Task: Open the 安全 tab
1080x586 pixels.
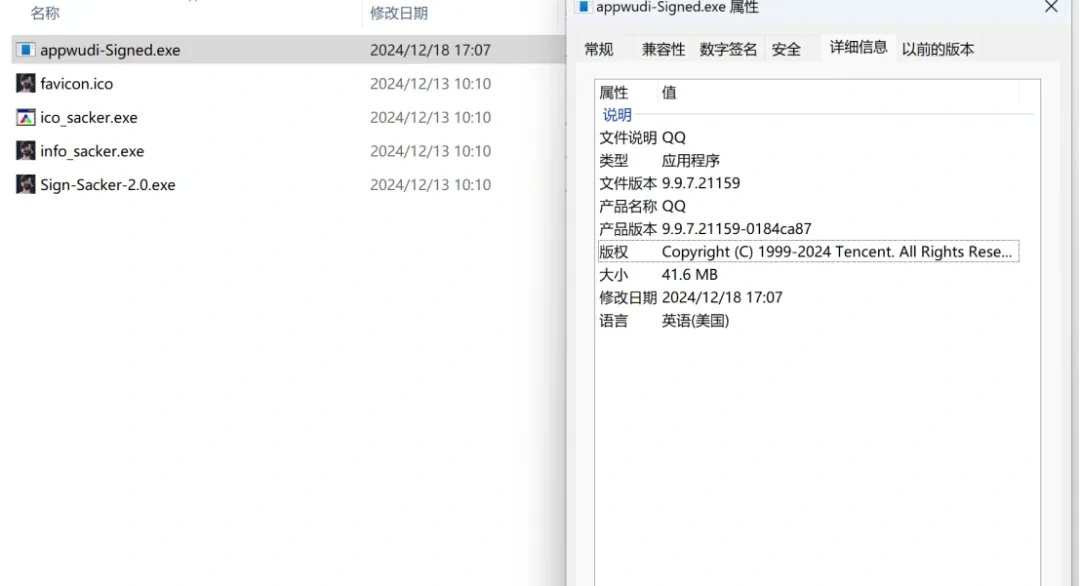Action: pos(786,49)
